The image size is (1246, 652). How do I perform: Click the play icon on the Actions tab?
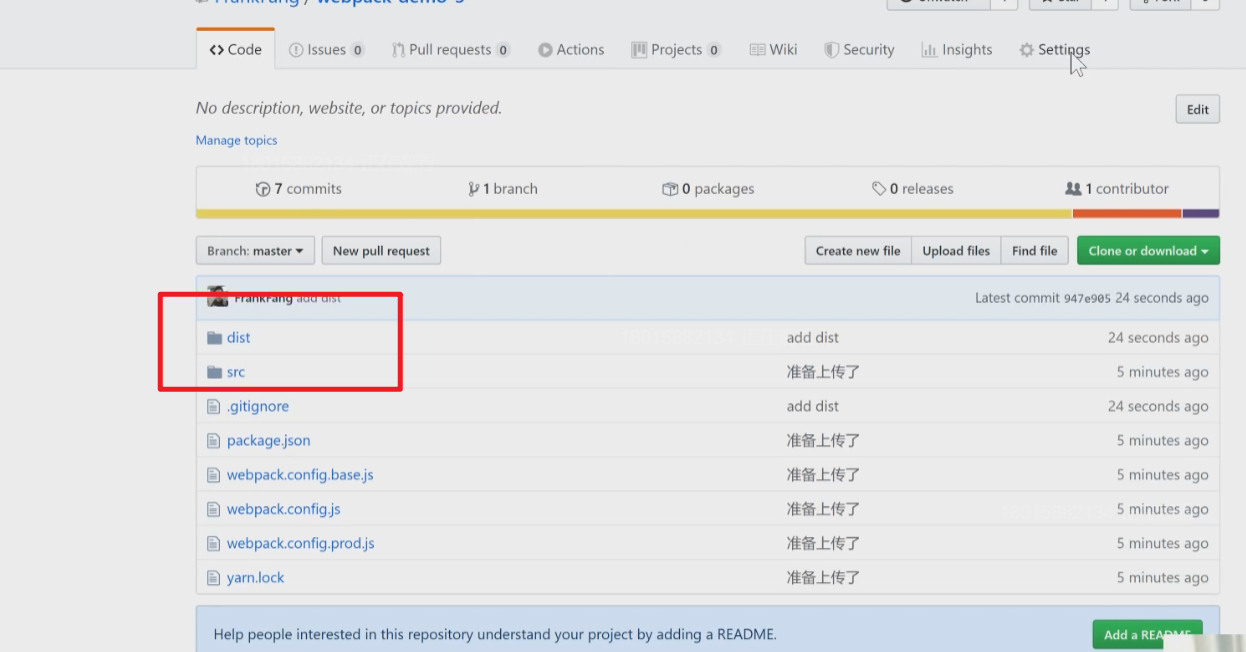tap(545, 50)
